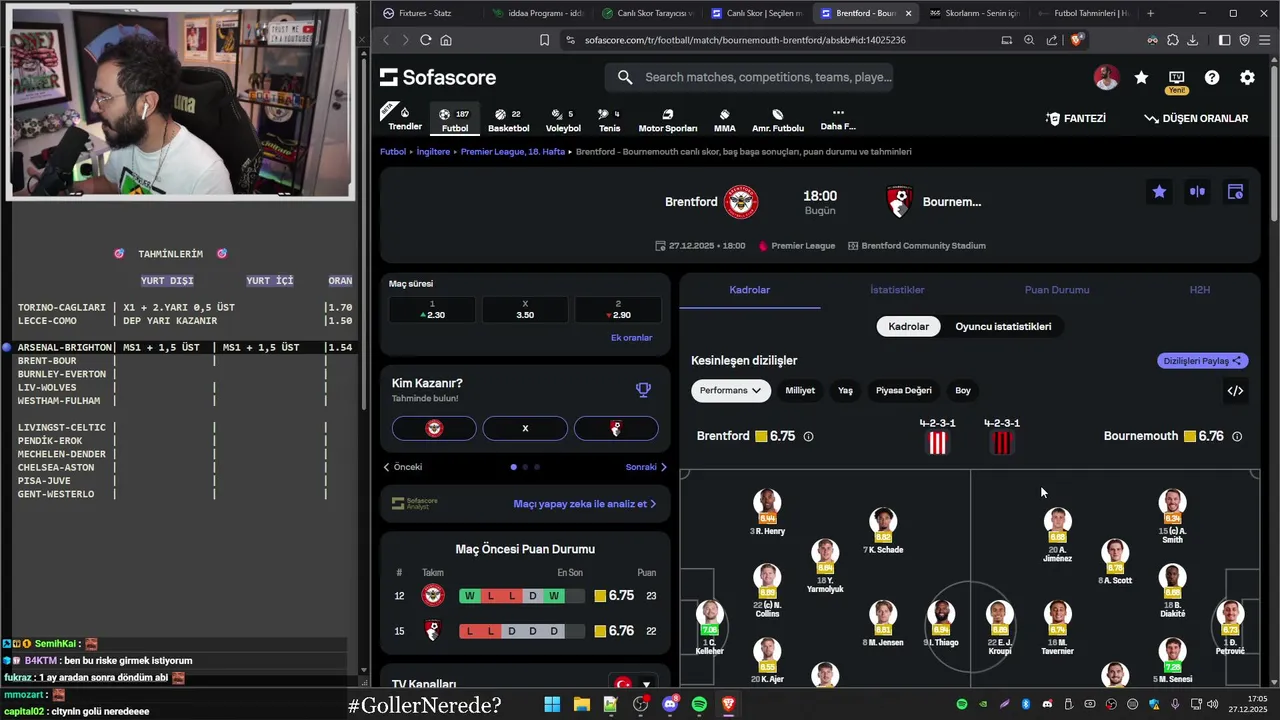The width and height of the screenshot is (1280, 720).
Task: Click the compare teams icon
Action: click(x=1197, y=192)
